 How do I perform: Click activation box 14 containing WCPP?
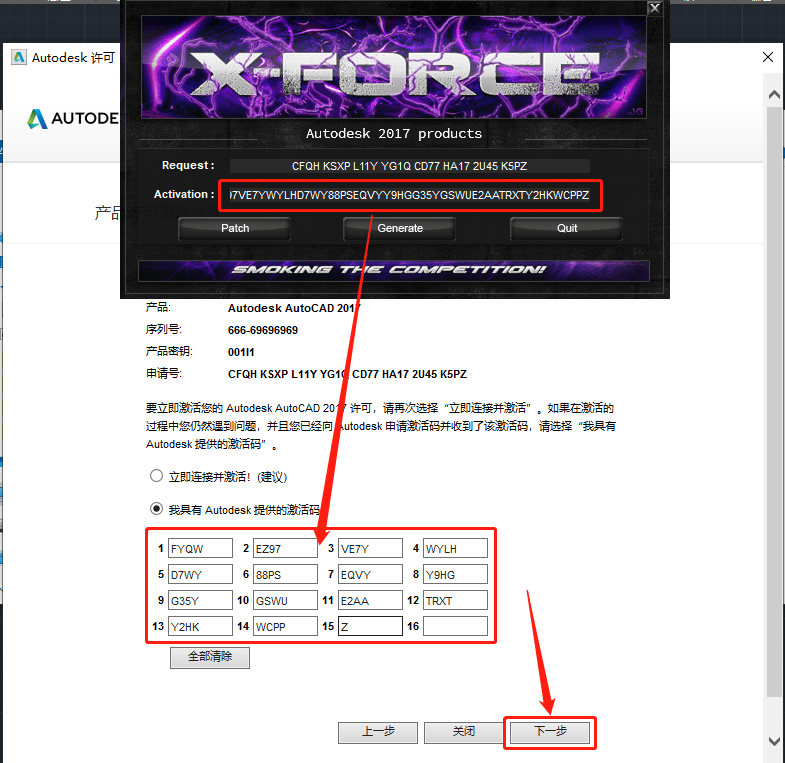285,626
